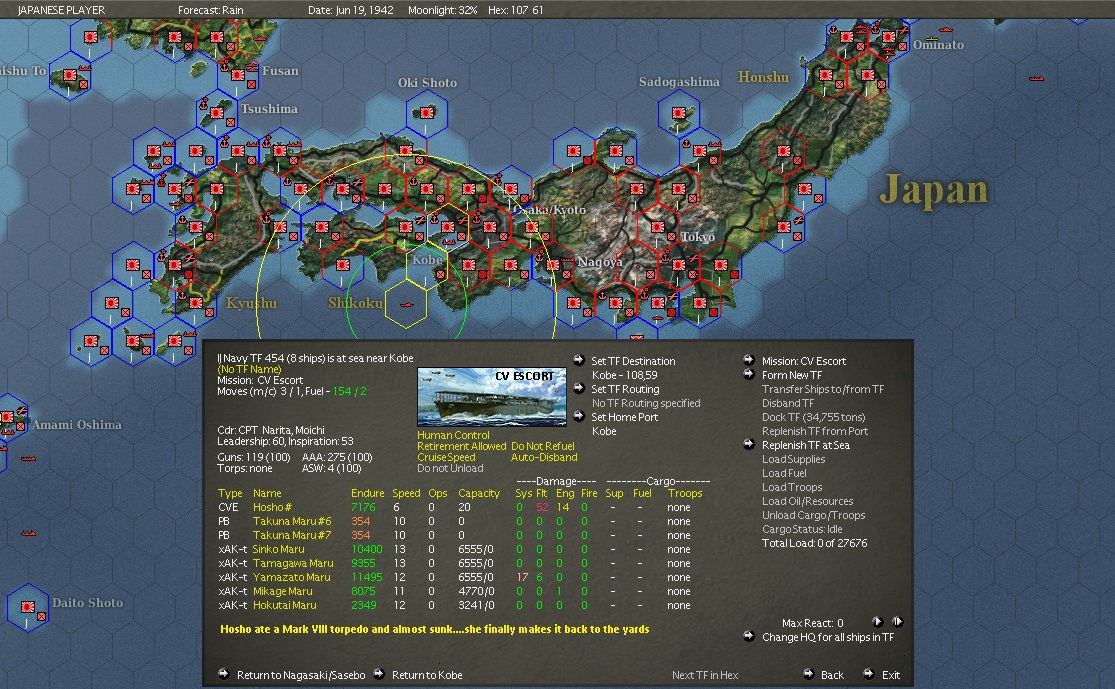Open ship Takuna Maru #6
The image size is (1115, 689).
click(x=292, y=522)
